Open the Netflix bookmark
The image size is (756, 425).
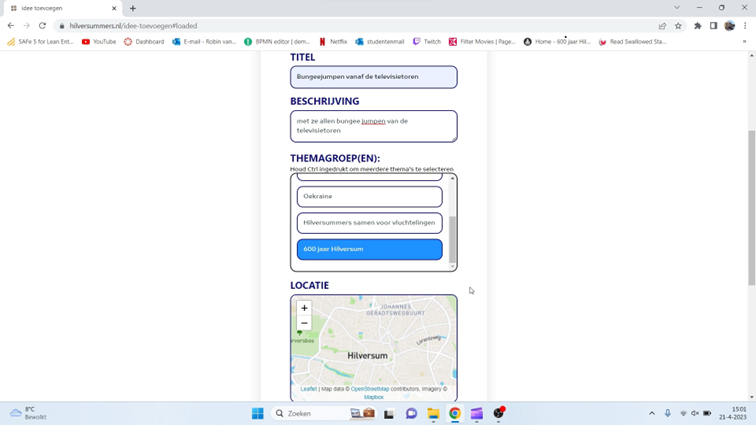coord(332,42)
